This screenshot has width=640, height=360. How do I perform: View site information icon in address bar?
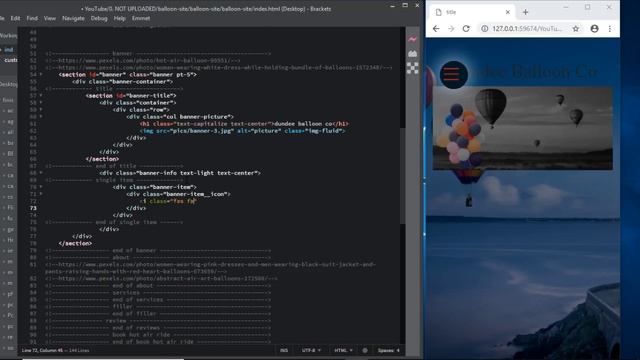click(x=484, y=29)
